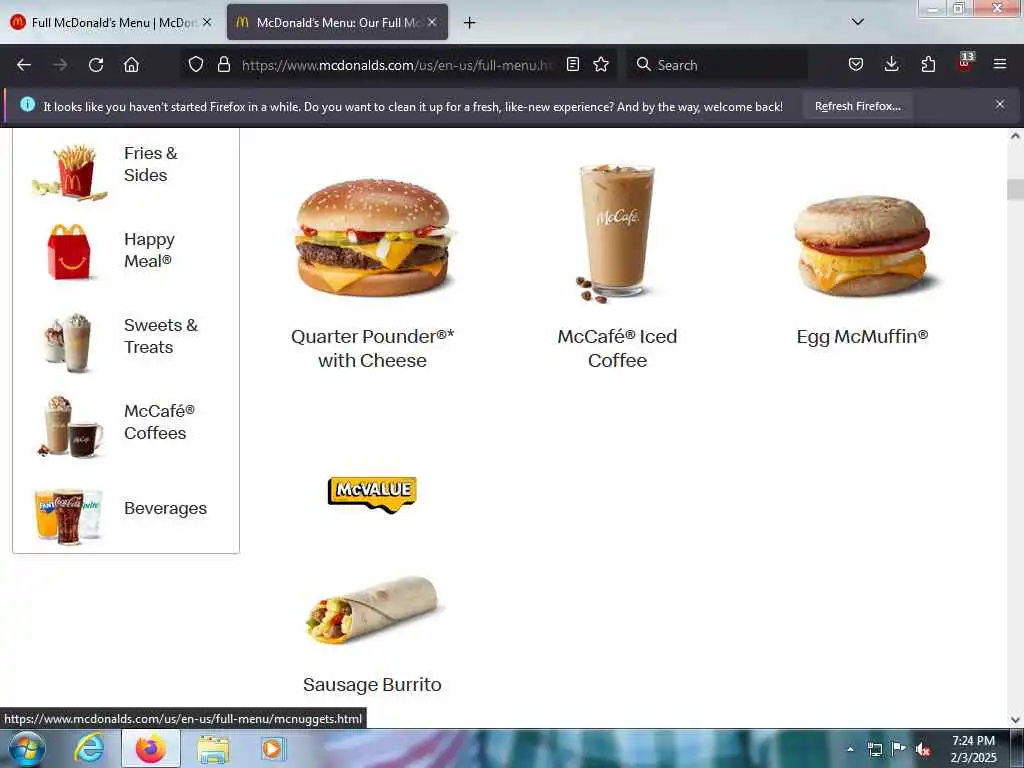Image resolution: width=1024 pixels, height=768 pixels.
Task: Click the McValue badge logo
Action: pyautogui.click(x=372, y=494)
